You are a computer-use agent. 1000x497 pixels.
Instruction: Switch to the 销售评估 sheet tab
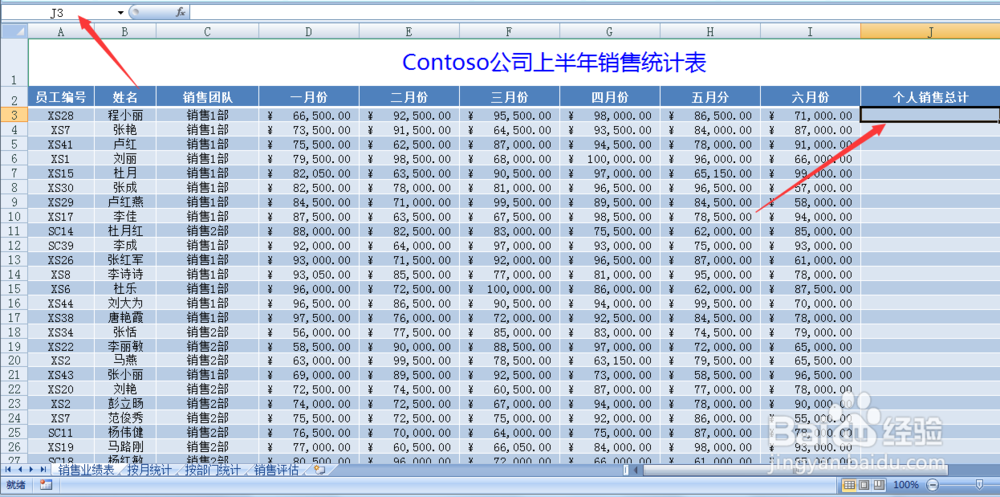tap(277, 470)
